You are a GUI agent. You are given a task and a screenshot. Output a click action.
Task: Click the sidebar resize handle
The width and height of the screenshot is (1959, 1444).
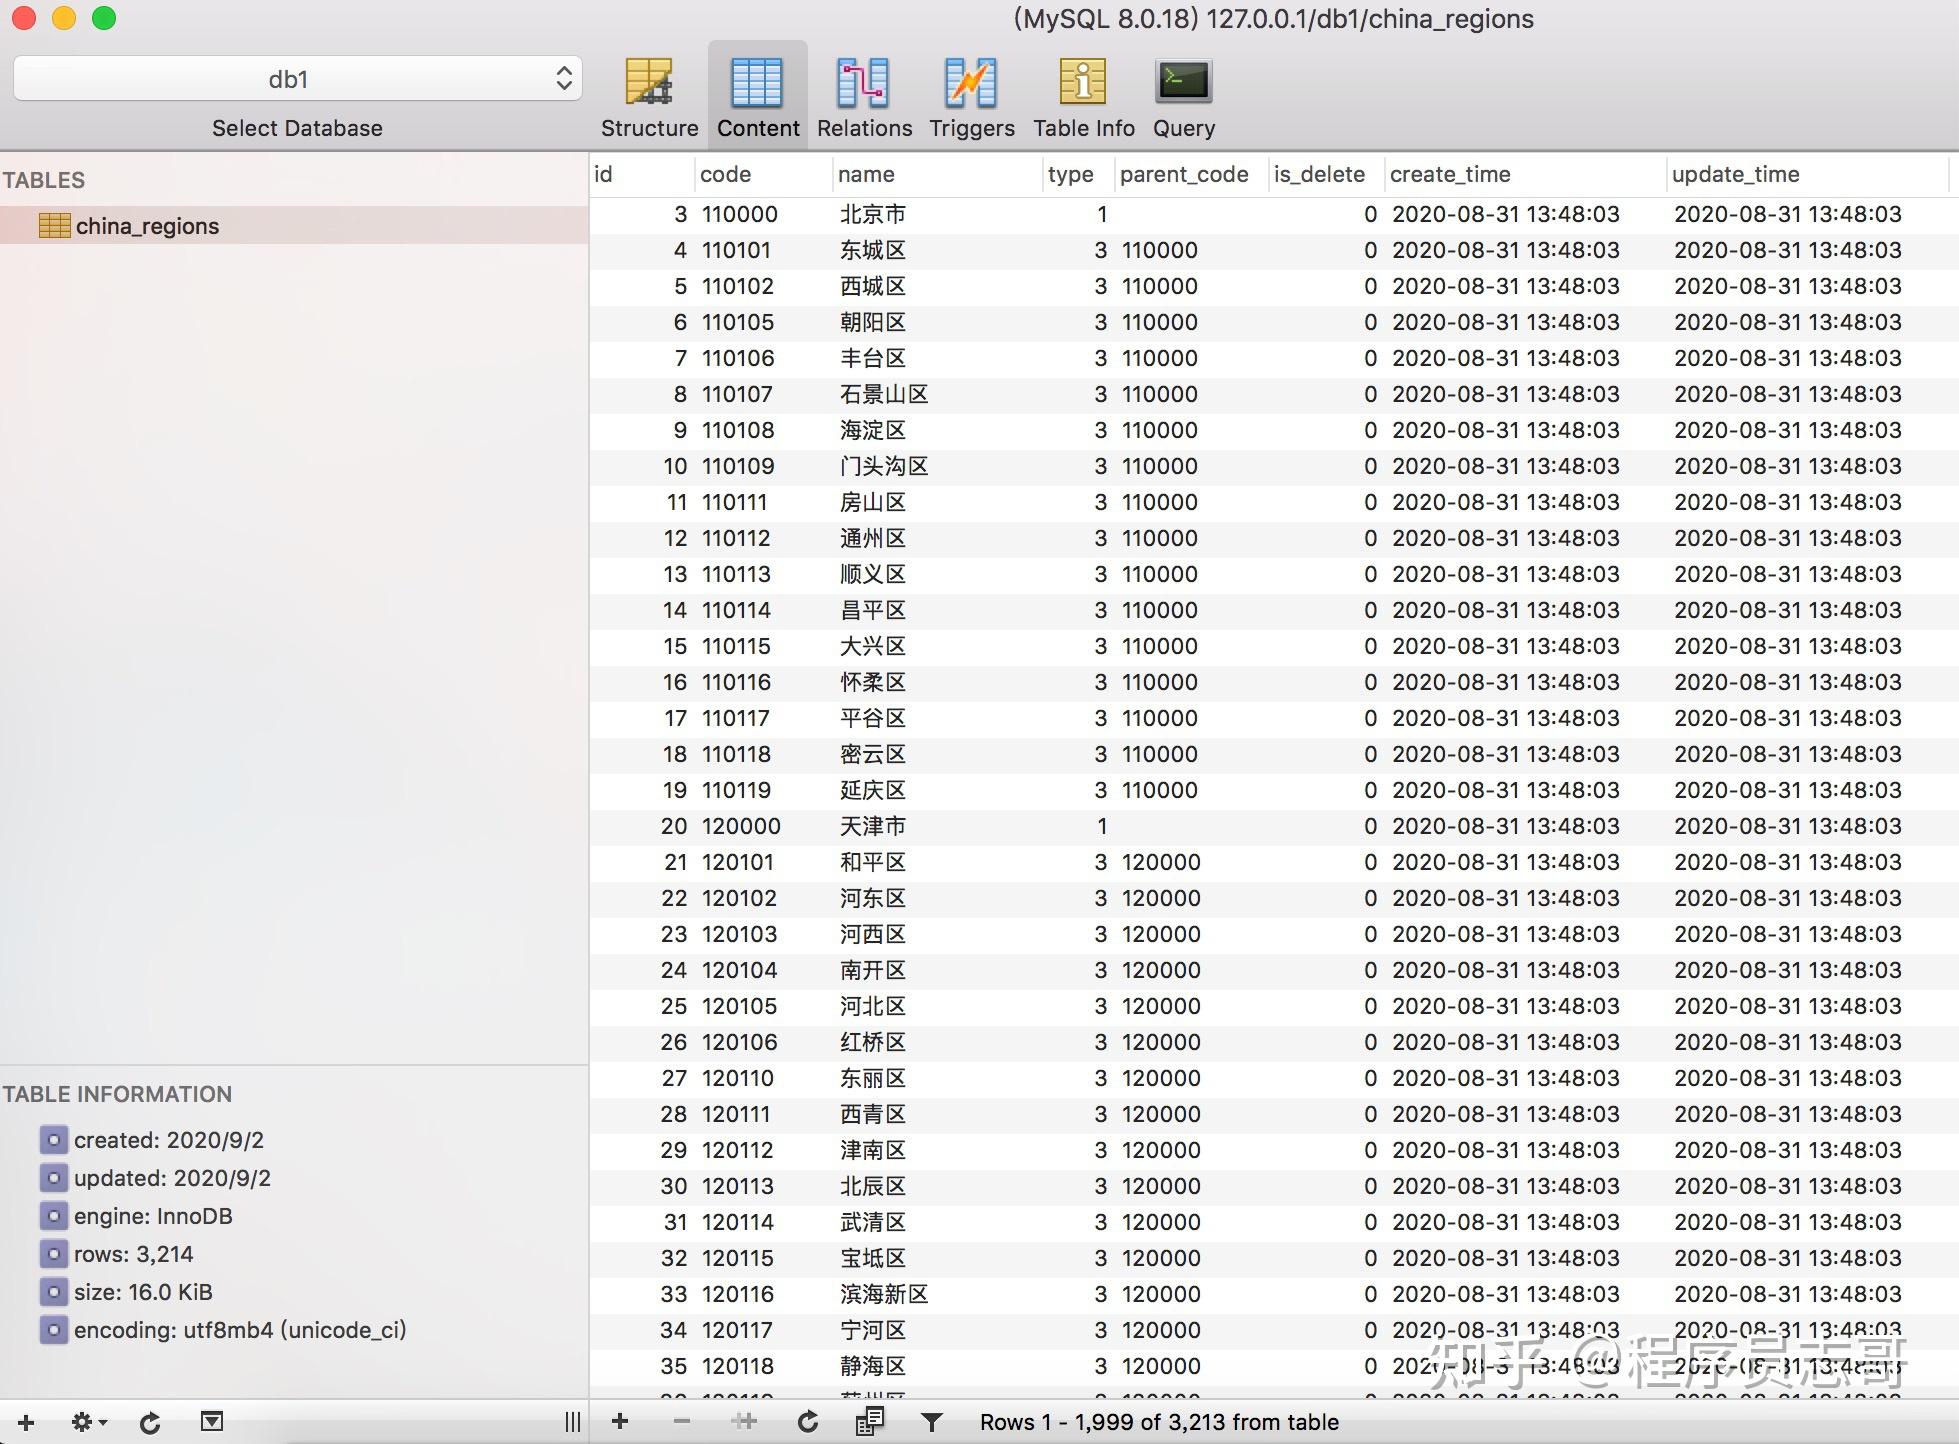[x=572, y=1422]
